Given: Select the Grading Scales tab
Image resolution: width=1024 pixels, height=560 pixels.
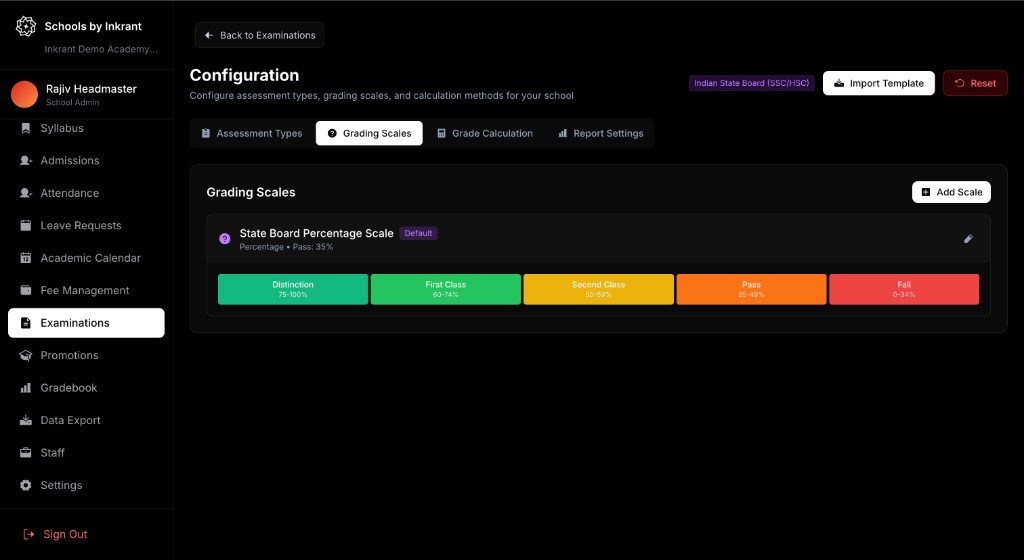Looking at the screenshot, I should [369, 133].
